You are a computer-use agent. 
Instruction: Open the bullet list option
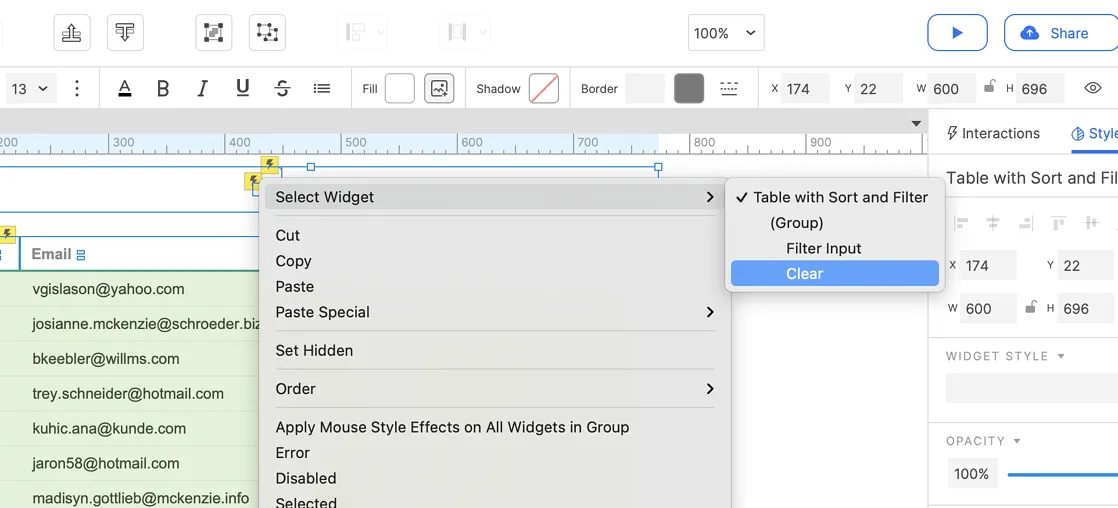(322, 89)
